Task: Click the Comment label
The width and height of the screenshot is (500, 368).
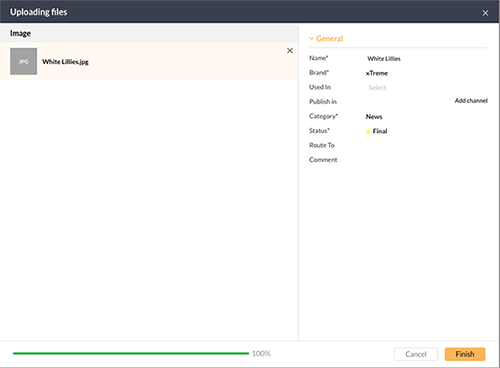Action: point(323,160)
